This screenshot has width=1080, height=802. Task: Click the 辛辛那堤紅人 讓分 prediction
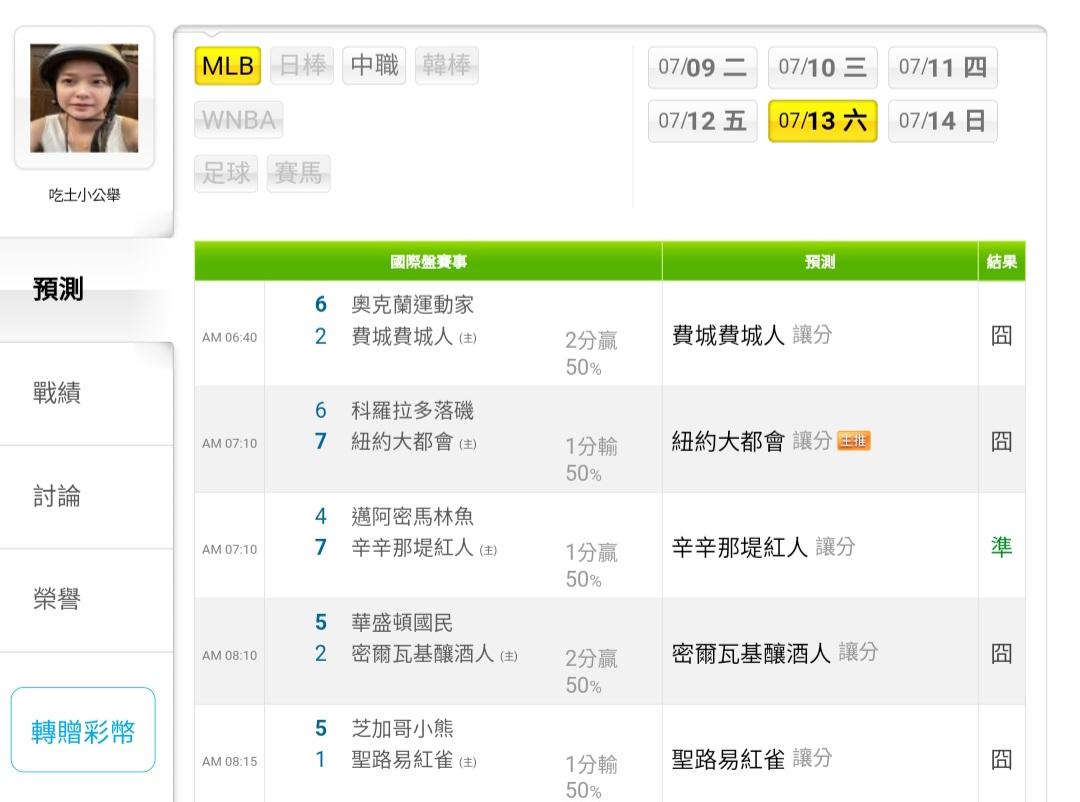(763, 547)
